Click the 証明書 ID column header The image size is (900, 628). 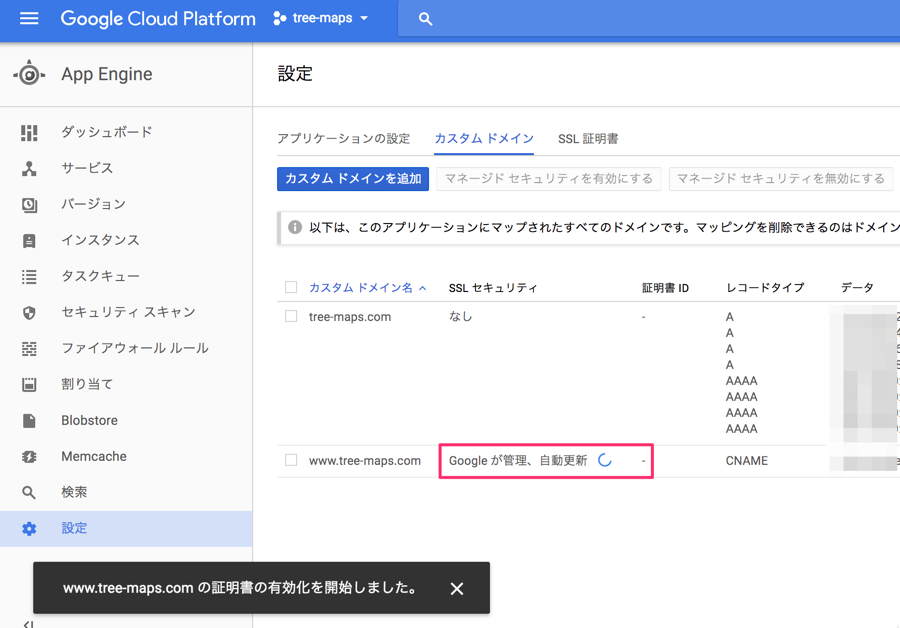tap(665, 288)
